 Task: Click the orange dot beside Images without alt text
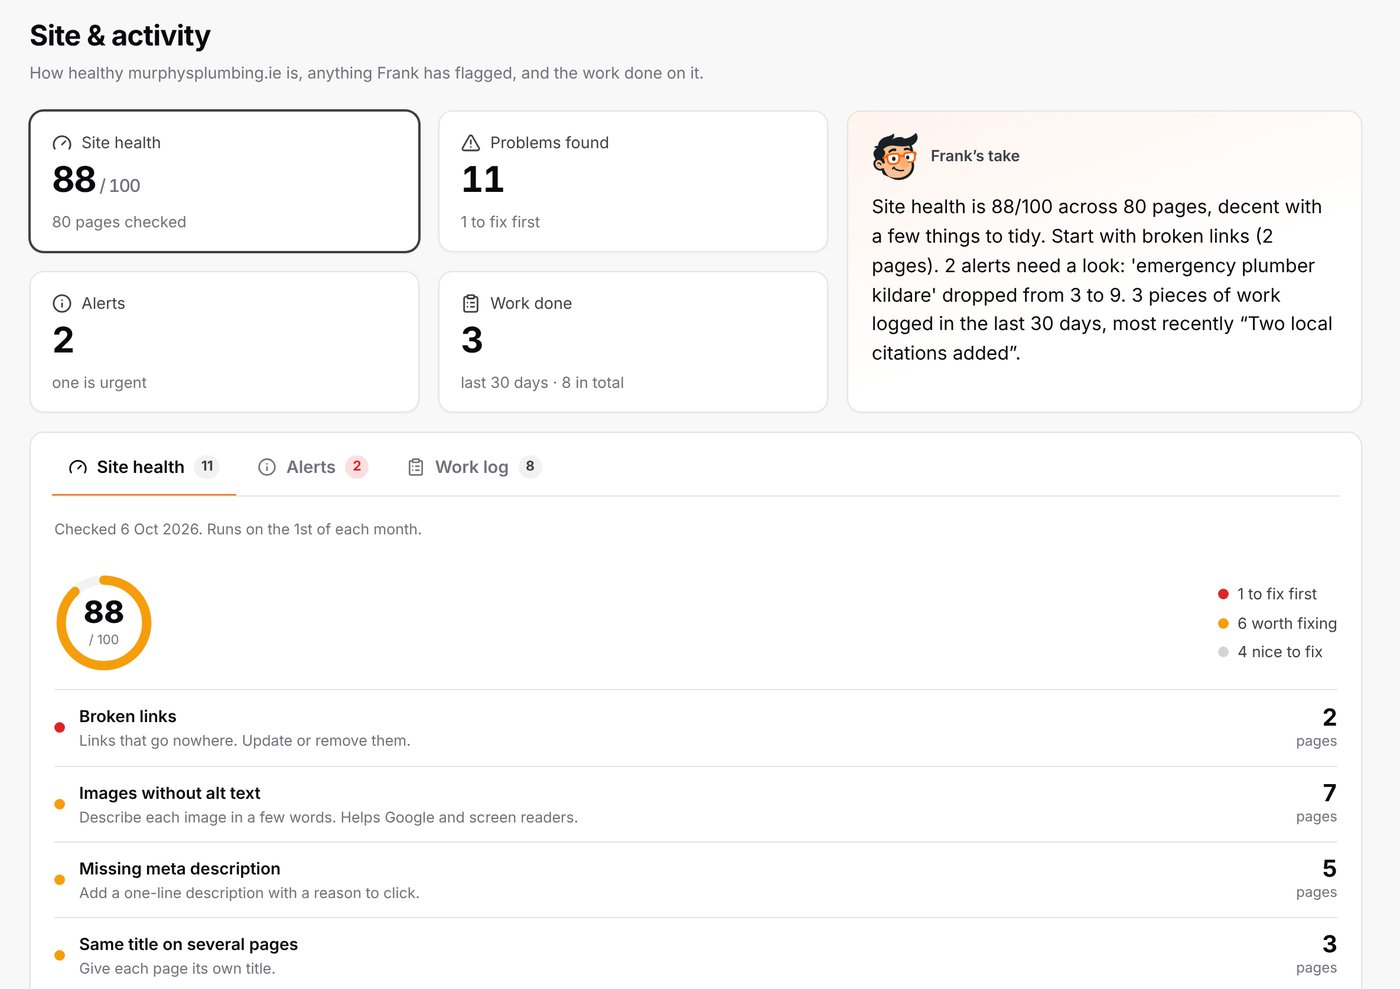(60, 804)
